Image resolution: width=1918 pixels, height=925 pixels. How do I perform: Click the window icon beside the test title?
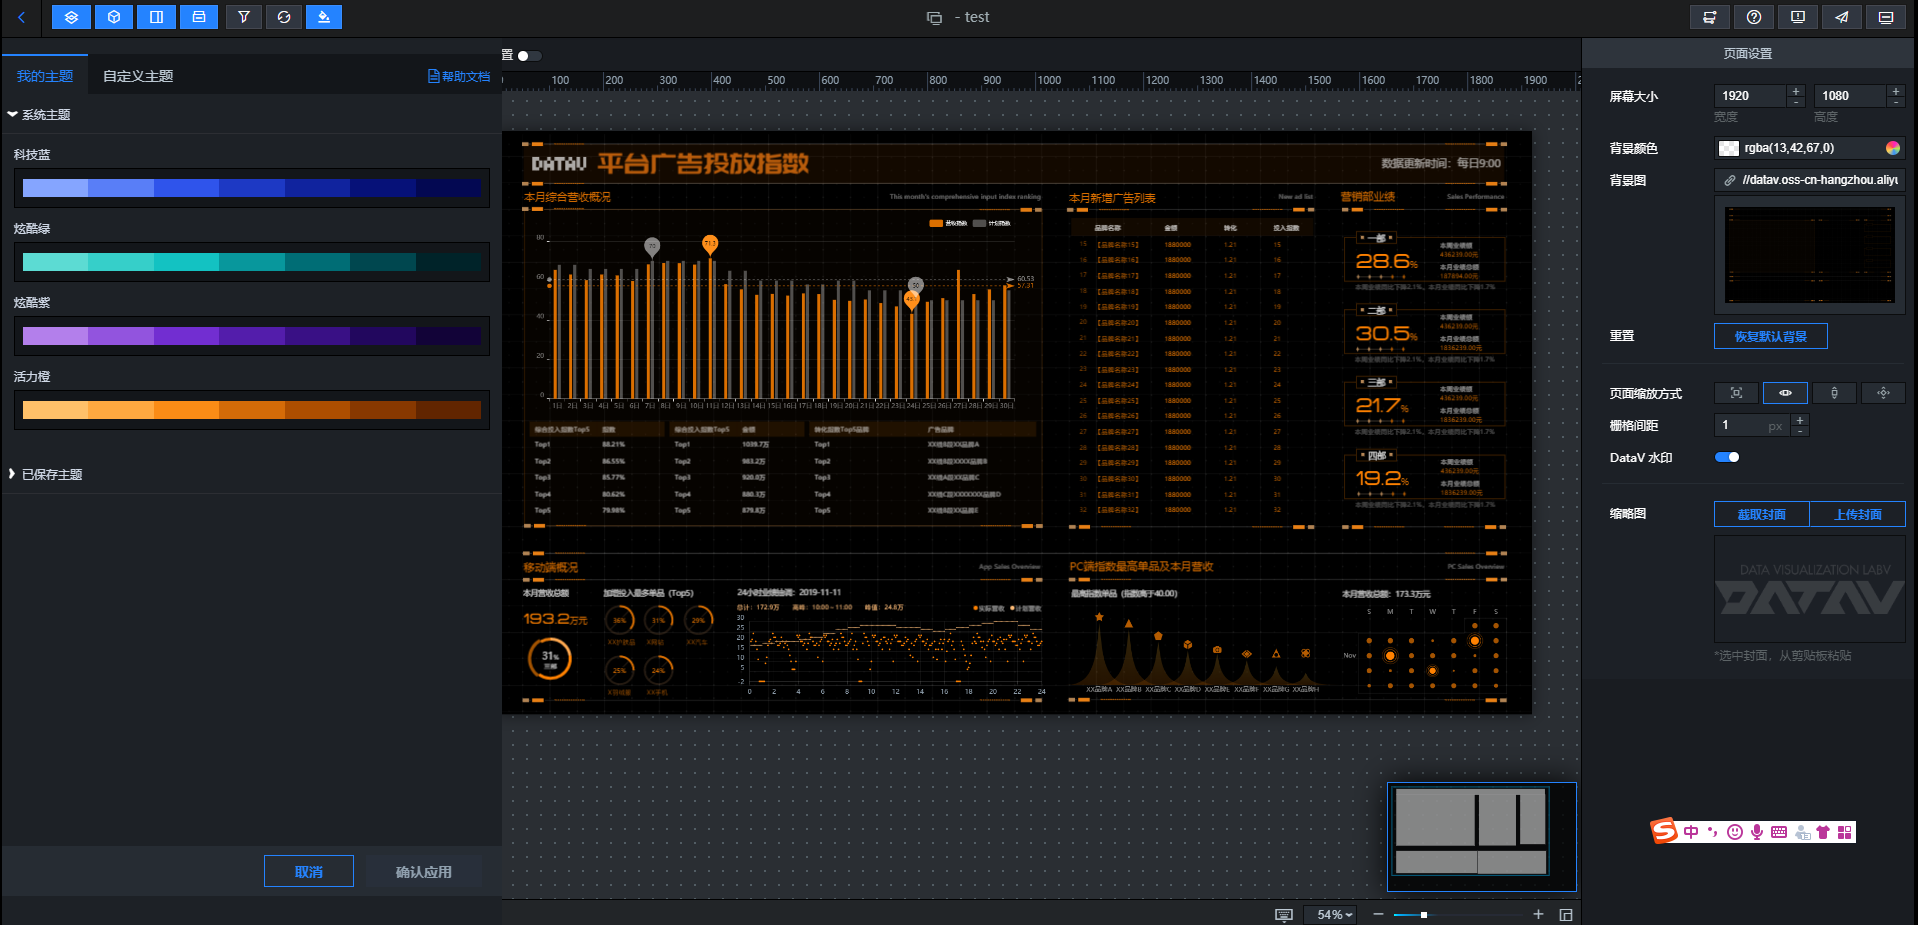(934, 17)
